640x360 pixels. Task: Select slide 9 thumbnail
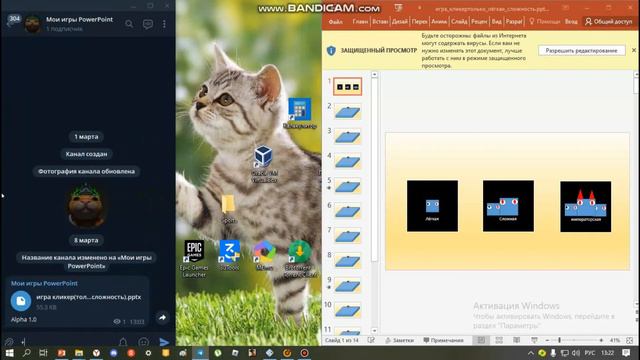coord(347,286)
